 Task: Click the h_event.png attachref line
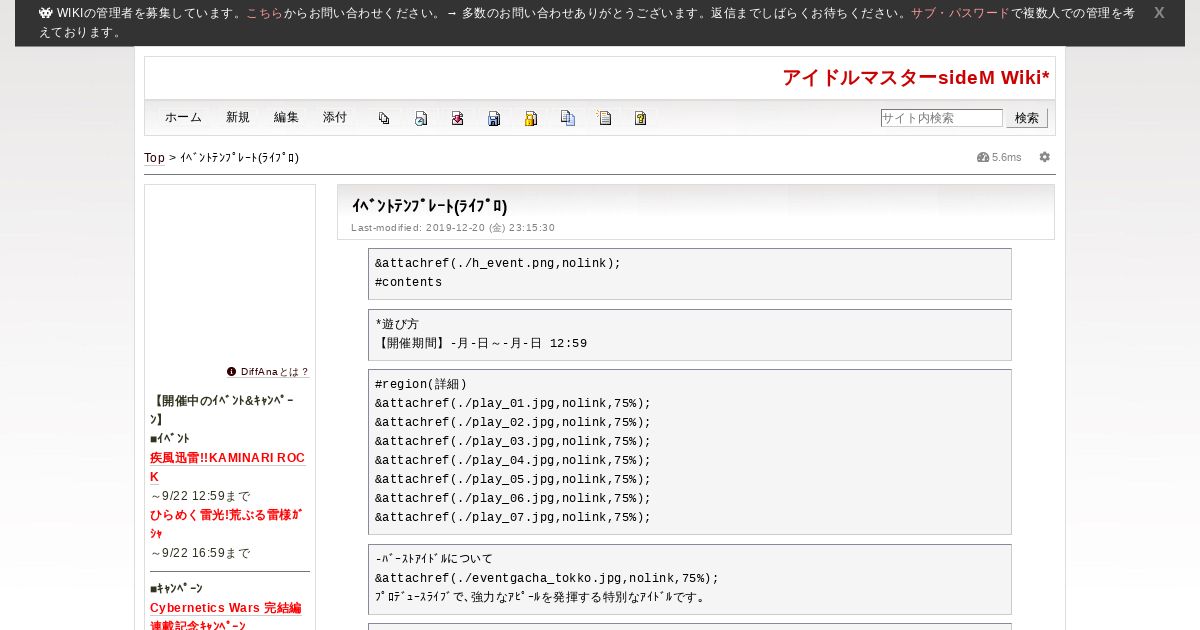click(498, 264)
